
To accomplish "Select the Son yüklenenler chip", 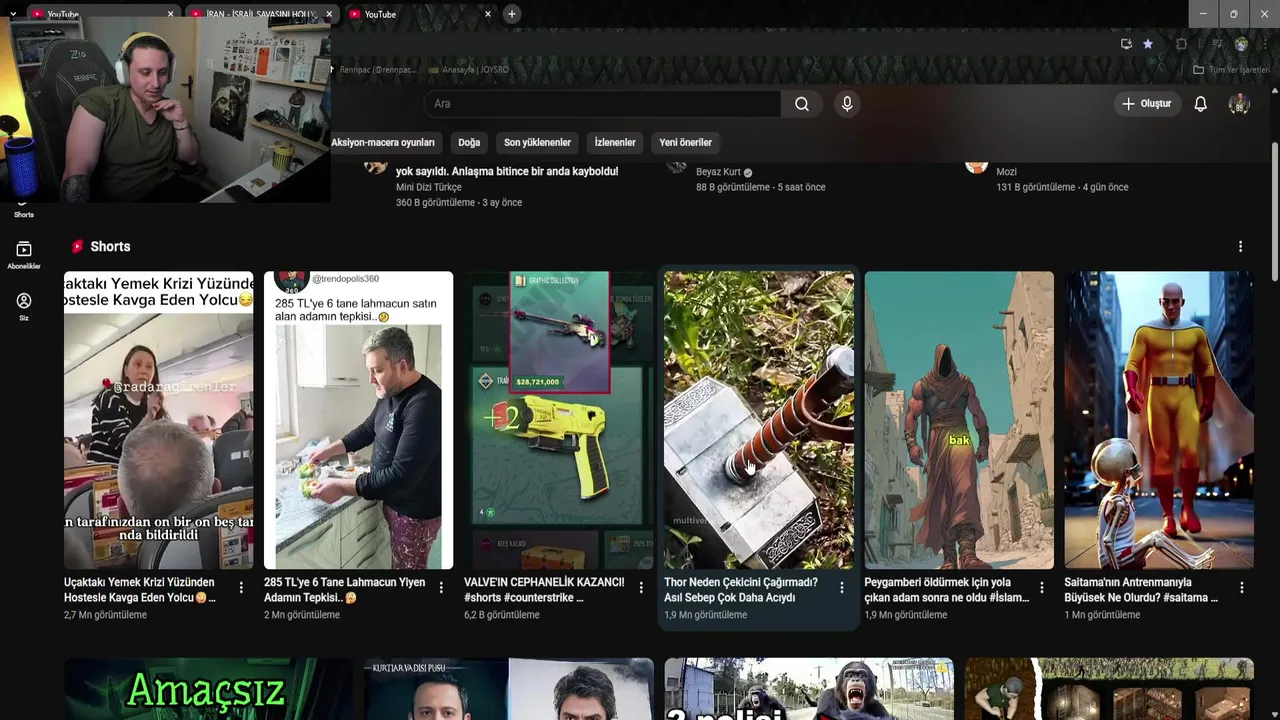I will click(x=537, y=142).
